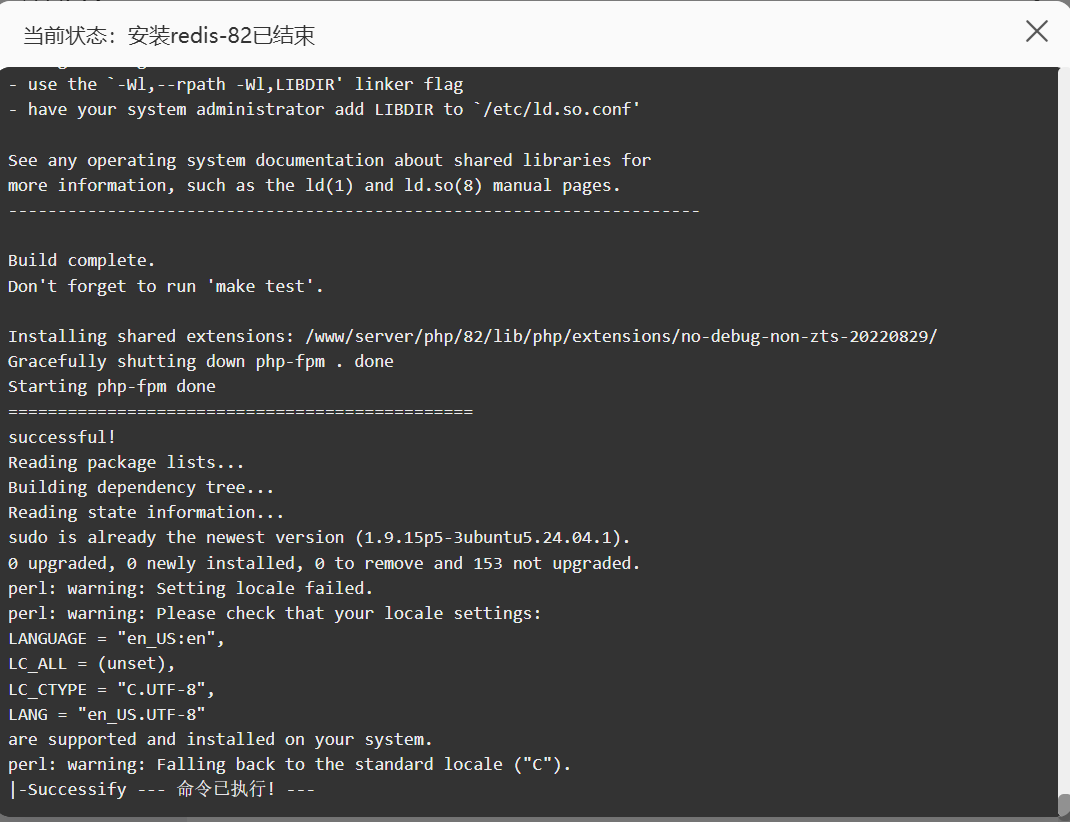Close the redis-82 installation log dialog
The height and width of the screenshot is (822, 1070).
click(1037, 31)
